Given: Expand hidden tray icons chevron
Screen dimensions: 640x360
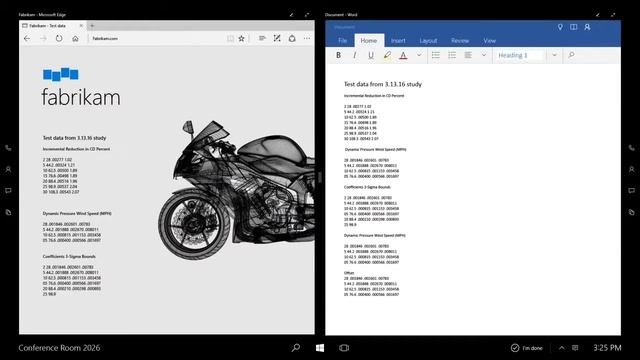Looking at the screenshot, I should click(x=562, y=348).
